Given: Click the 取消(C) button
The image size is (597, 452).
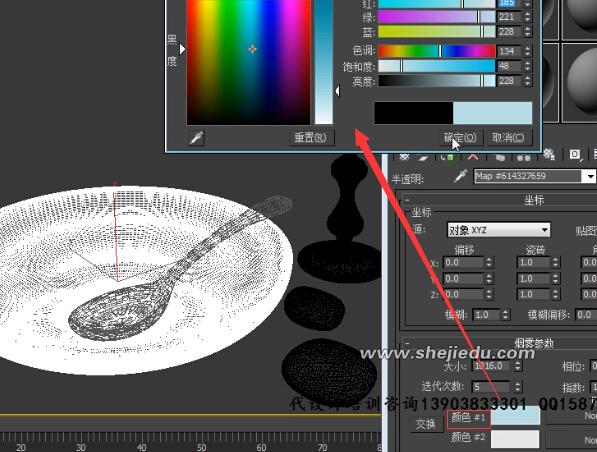Looking at the screenshot, I should coord(508,137).
